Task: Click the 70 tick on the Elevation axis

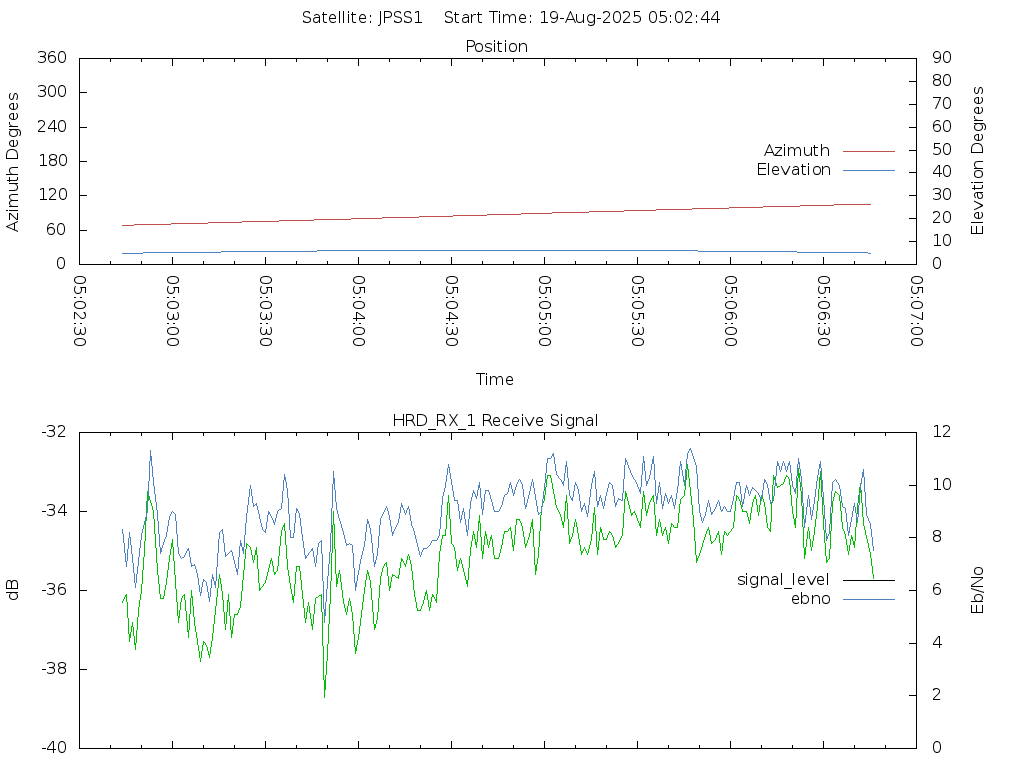Action: (x=942, y=104)
